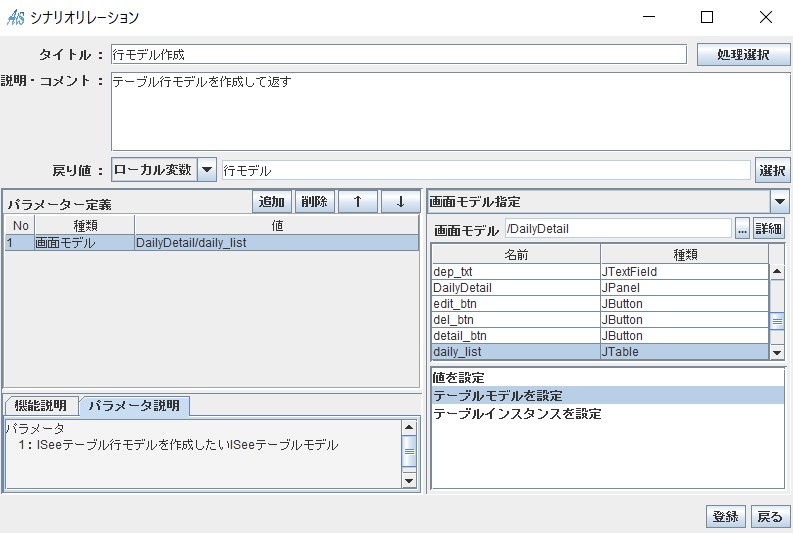Click the ellipsis browse button for 画面モデル
793x533 pixels.
tap(742, 229)
